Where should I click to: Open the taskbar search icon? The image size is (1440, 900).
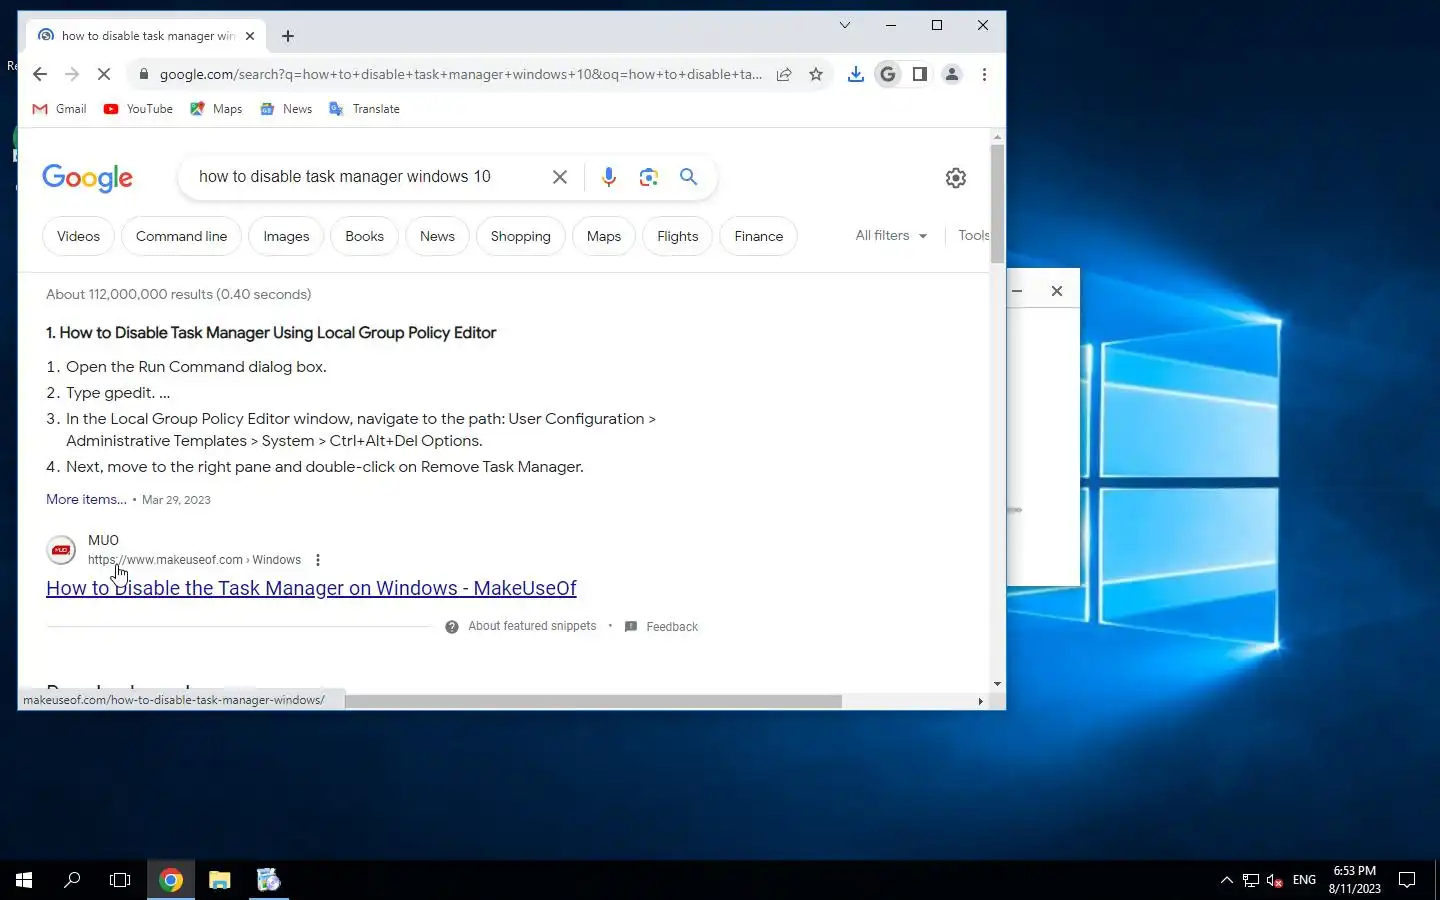pos(72,880)
